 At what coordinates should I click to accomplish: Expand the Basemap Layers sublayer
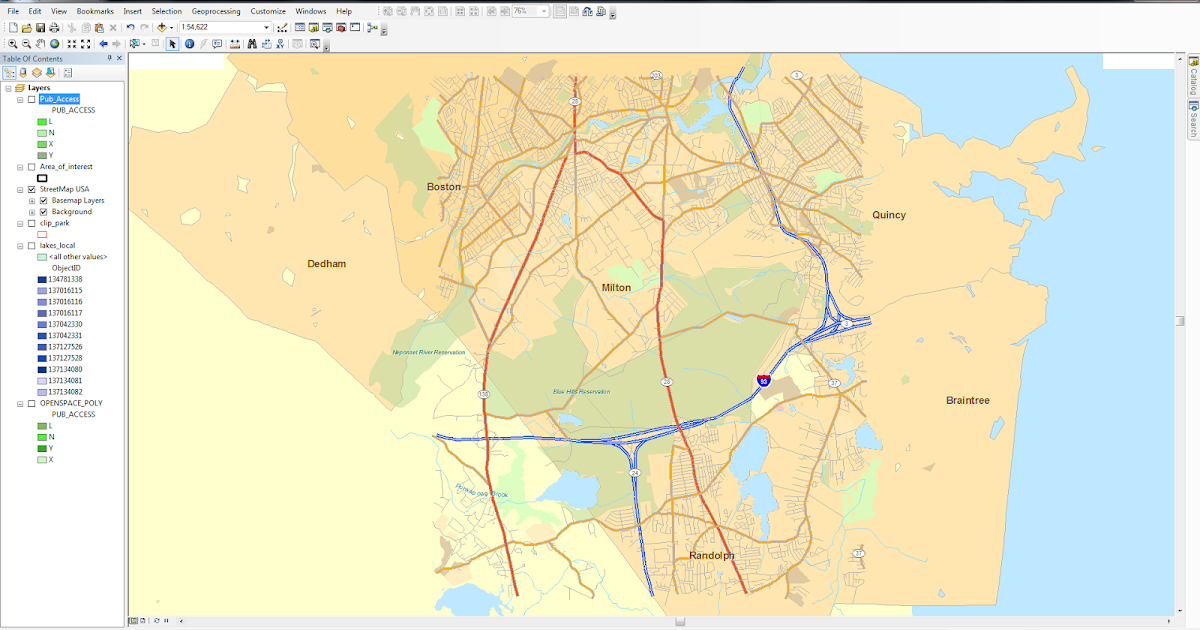32,201
